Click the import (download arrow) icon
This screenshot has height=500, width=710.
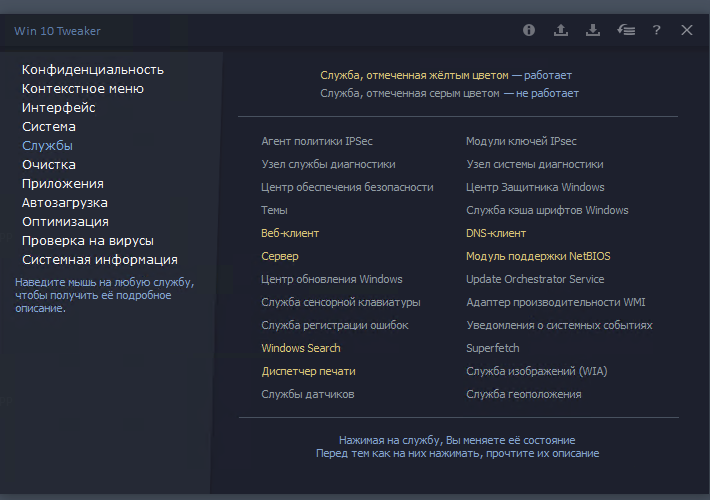pyautogui.click(x=593, y=30)
